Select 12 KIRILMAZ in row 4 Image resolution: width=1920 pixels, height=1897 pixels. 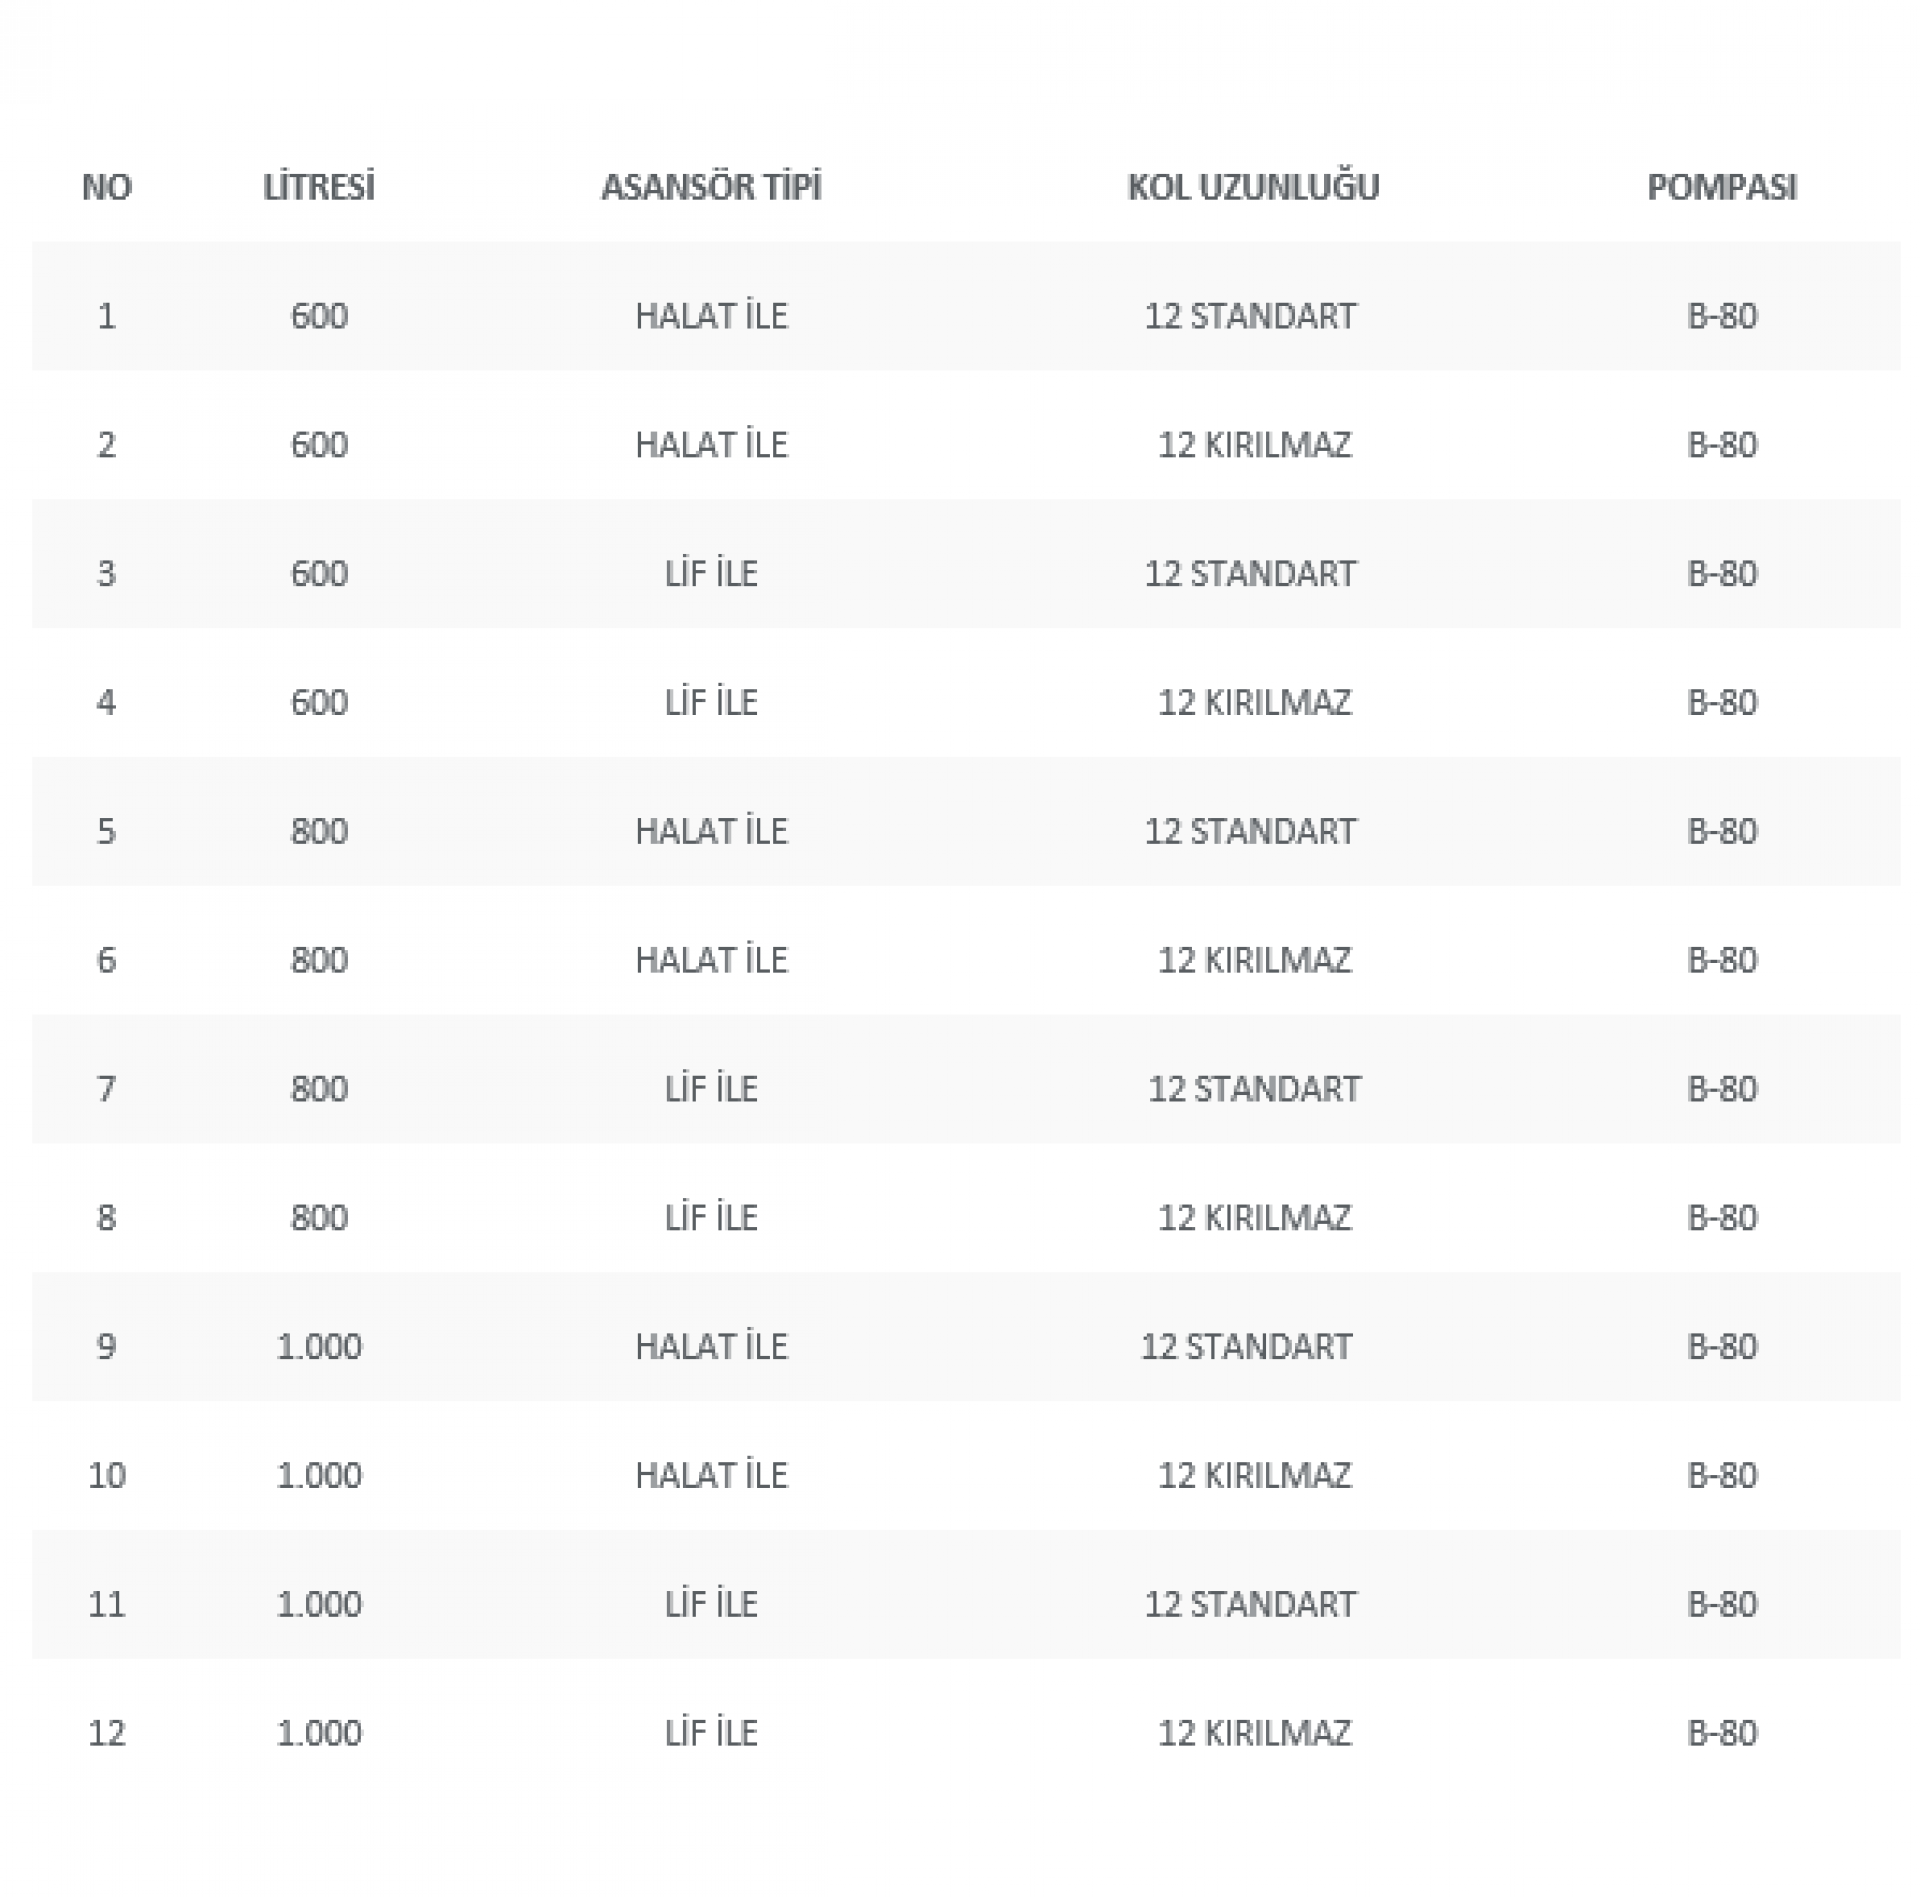[1254, 702]
